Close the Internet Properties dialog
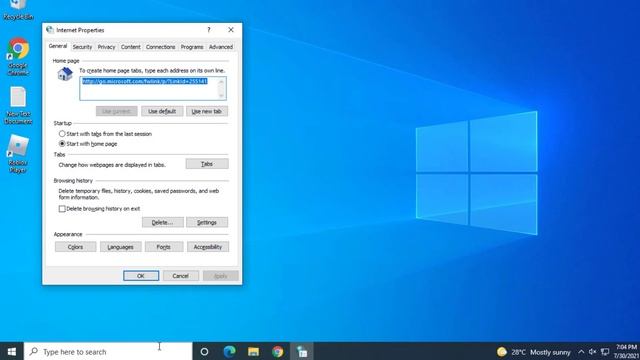The height and width of the screenshot is (360, 640). click(x=231, y=30)
